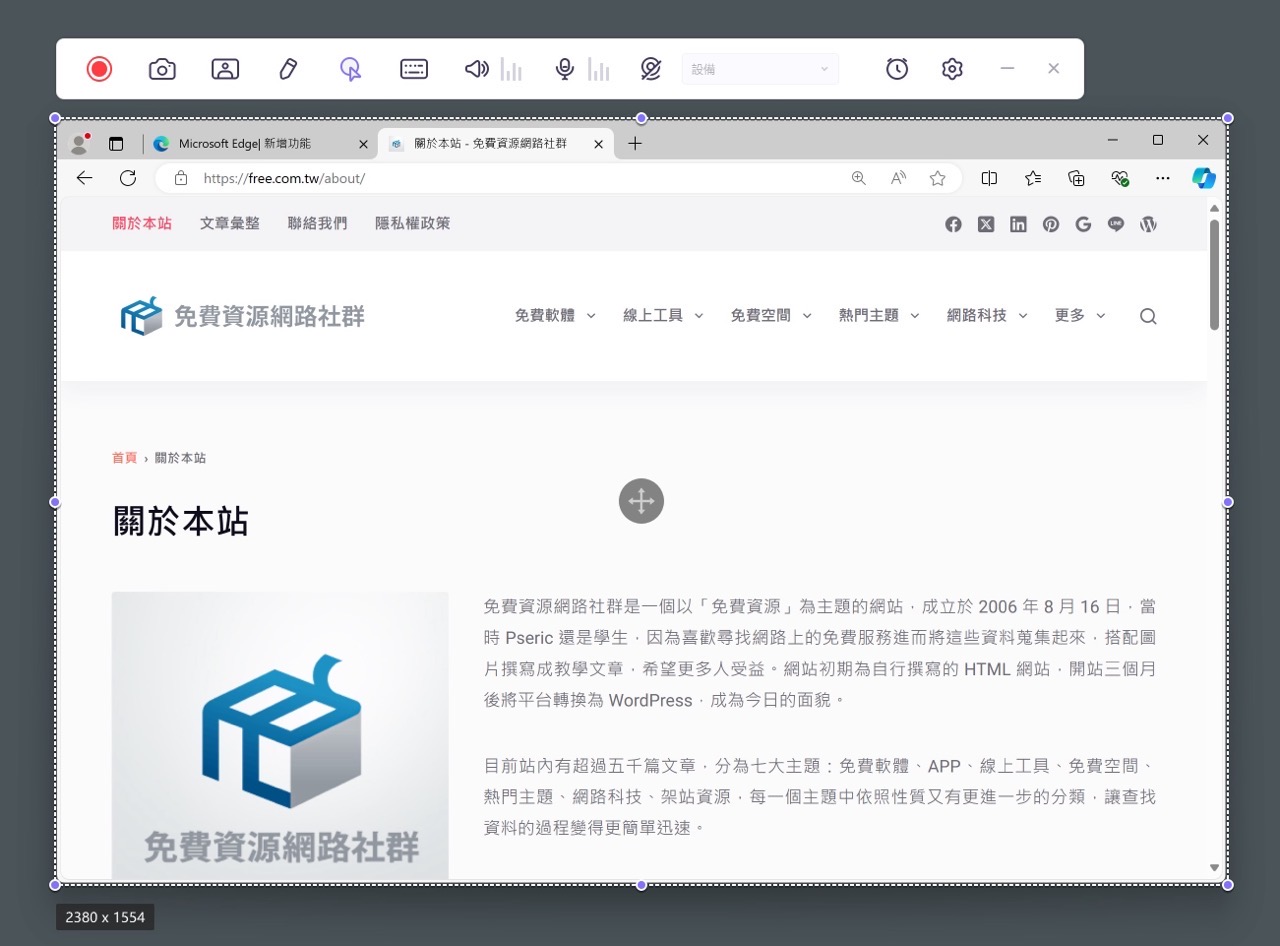1280x946 pixels.
Task: Toggle the microphone recording icon
Action: 565,69
